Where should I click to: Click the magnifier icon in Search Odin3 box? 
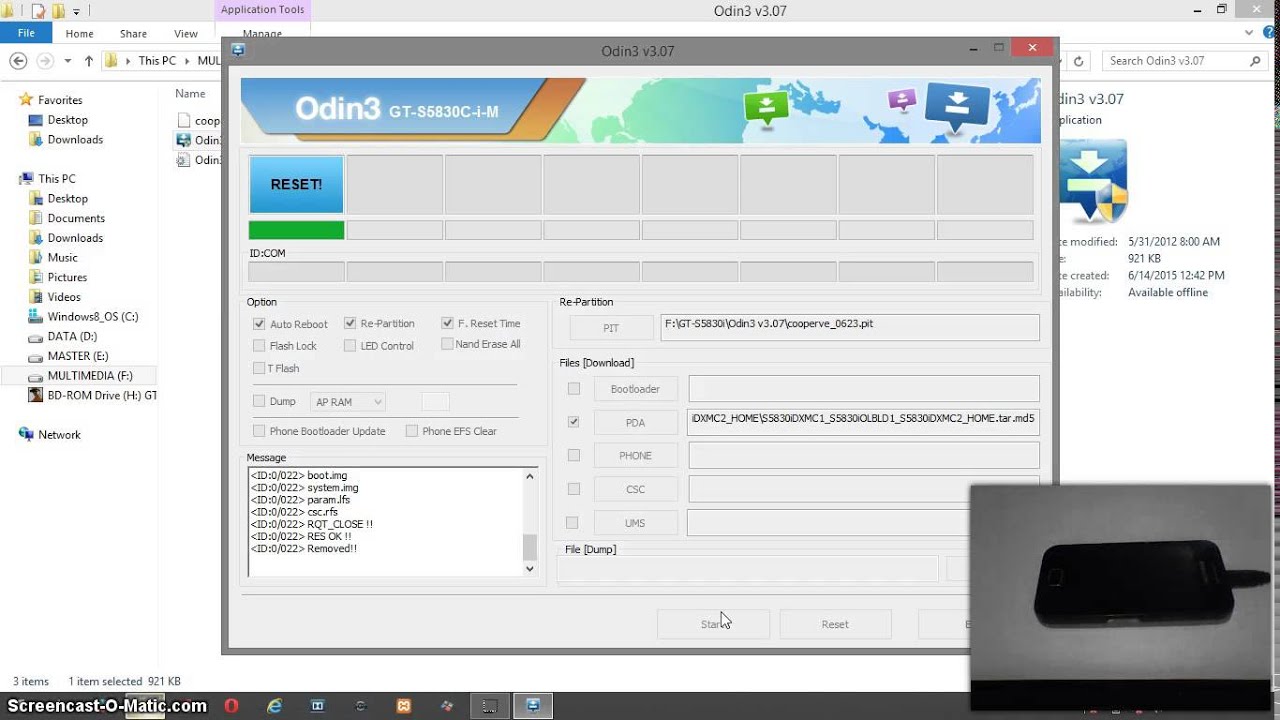pyautogui.click(x=1256, y=61)
